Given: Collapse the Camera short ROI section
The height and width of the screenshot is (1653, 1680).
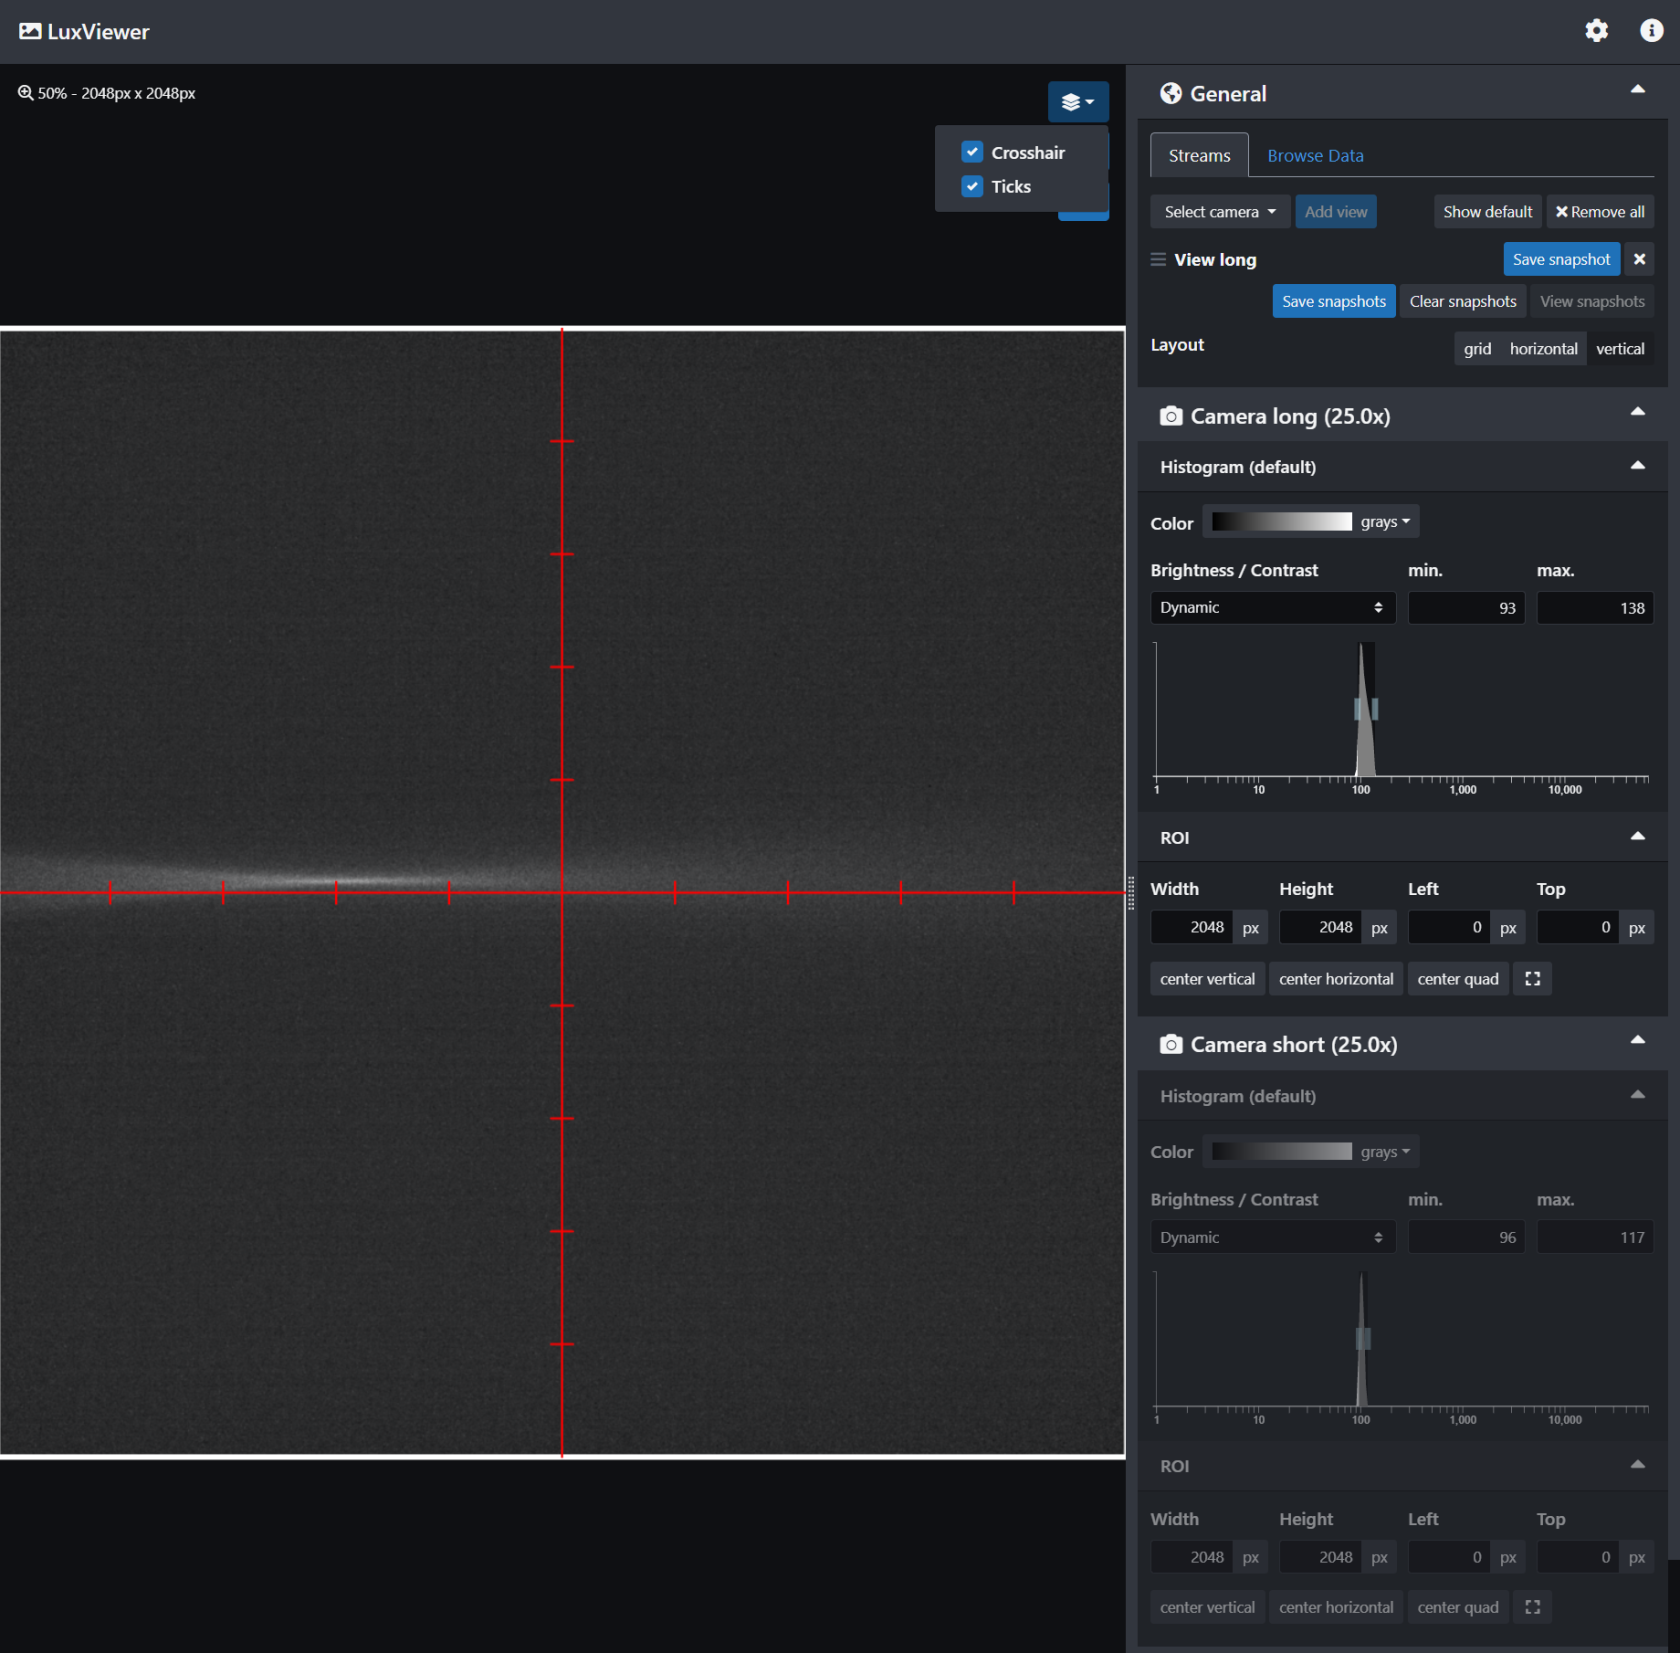Looking at the screenshot, I should pos(1637,1465).
